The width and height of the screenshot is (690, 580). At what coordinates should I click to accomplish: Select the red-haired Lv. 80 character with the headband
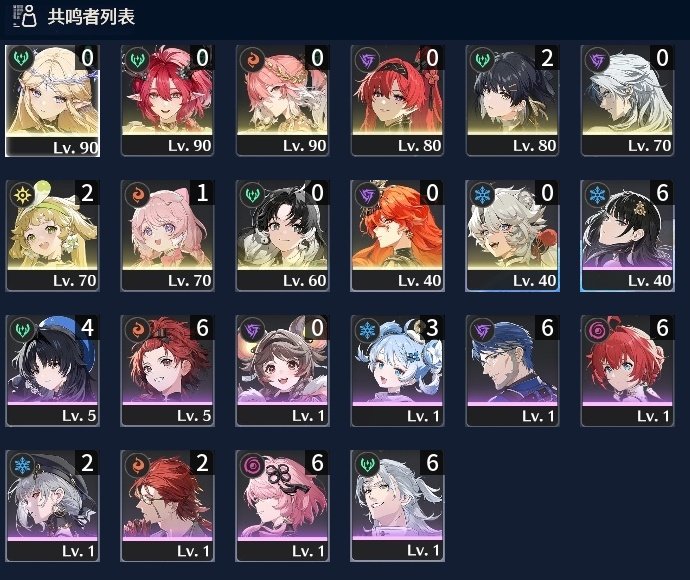pyautogui.click(x=397, y=101)
